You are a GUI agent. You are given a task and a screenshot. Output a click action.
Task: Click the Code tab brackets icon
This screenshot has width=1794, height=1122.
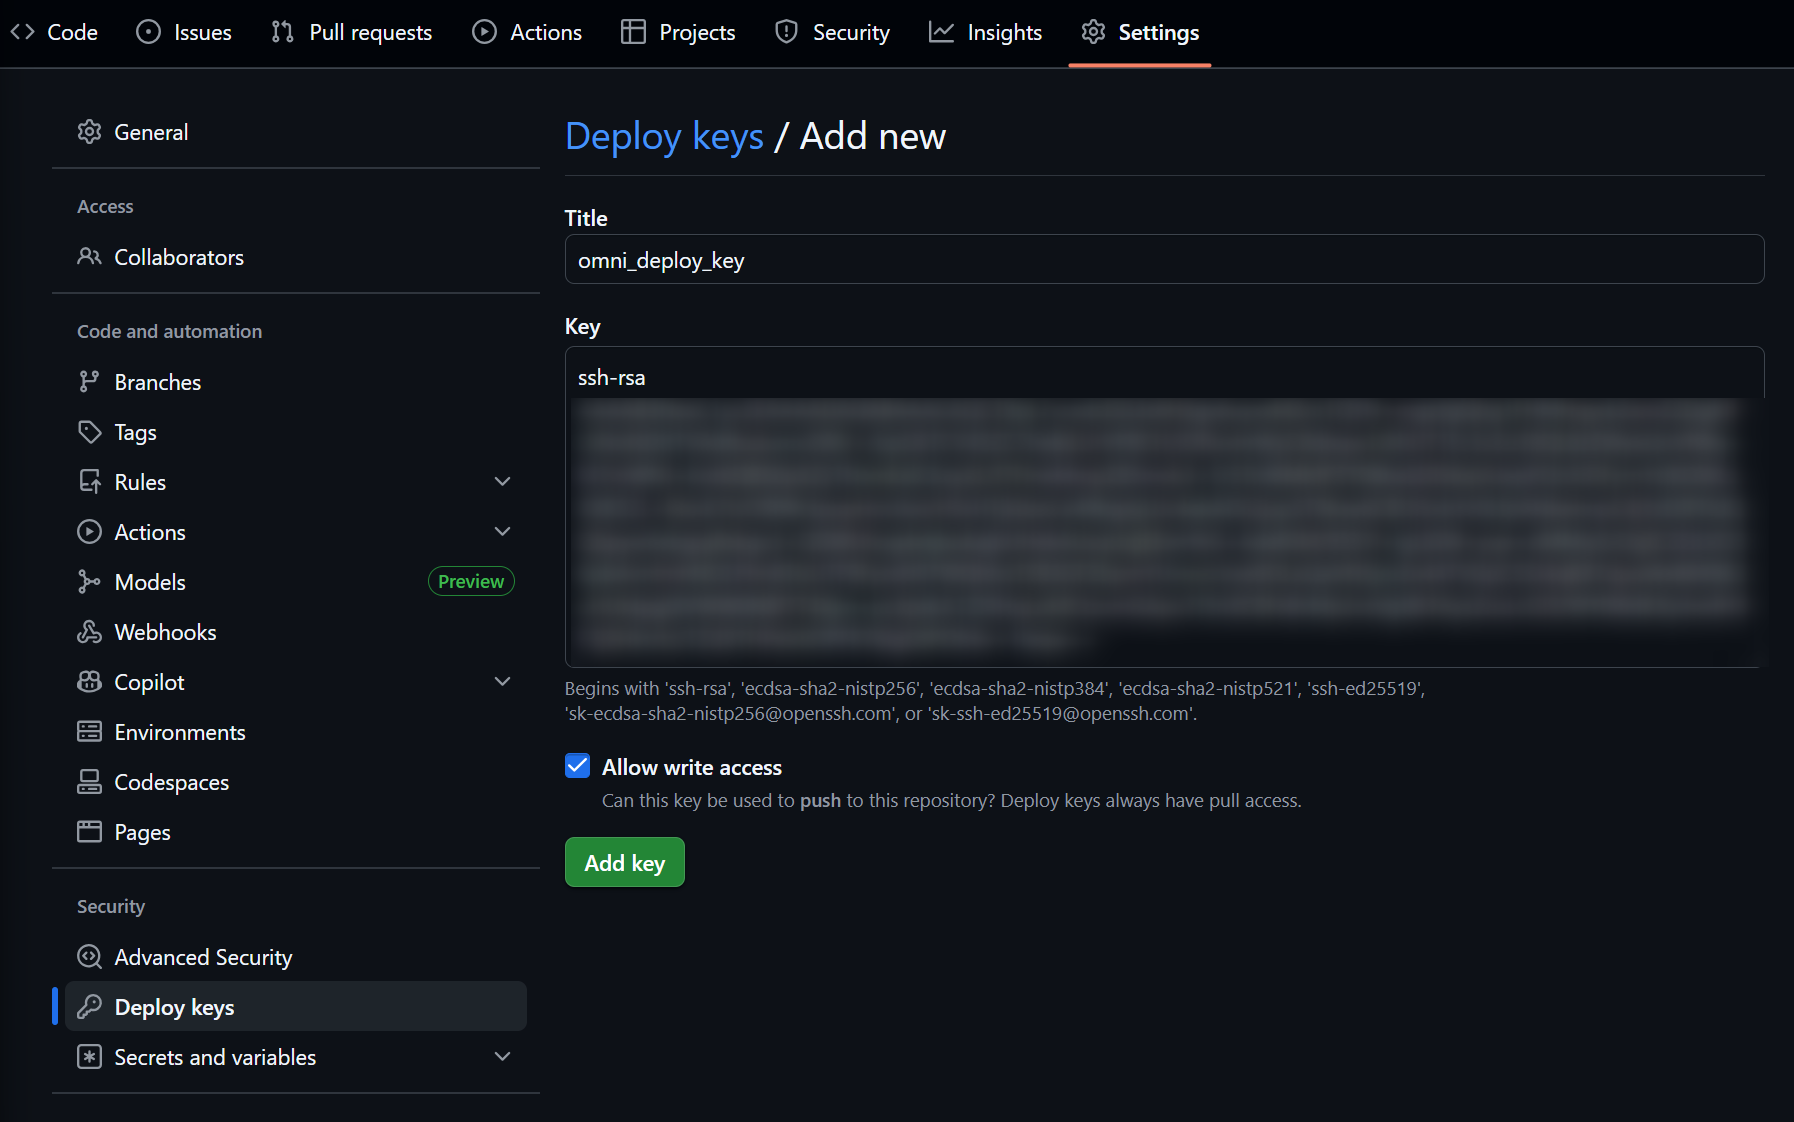(x=23, y=32)
